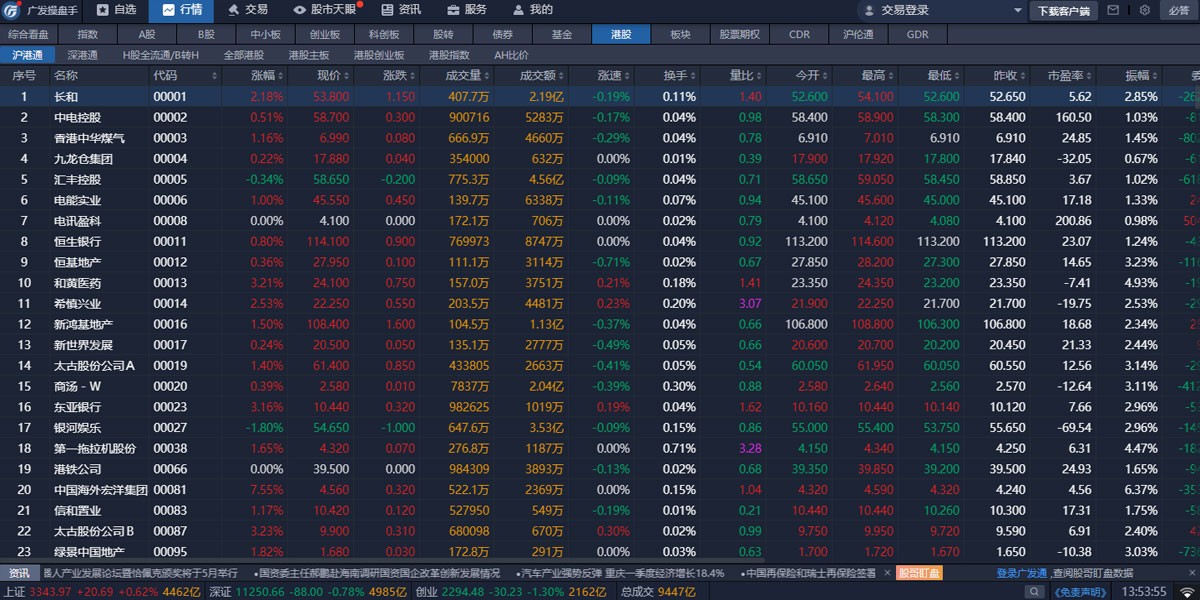Switch to the 行情 quotes tab
Viewport: 1200px width, 600px height.
pyautogui.click(x=180, y=10)
